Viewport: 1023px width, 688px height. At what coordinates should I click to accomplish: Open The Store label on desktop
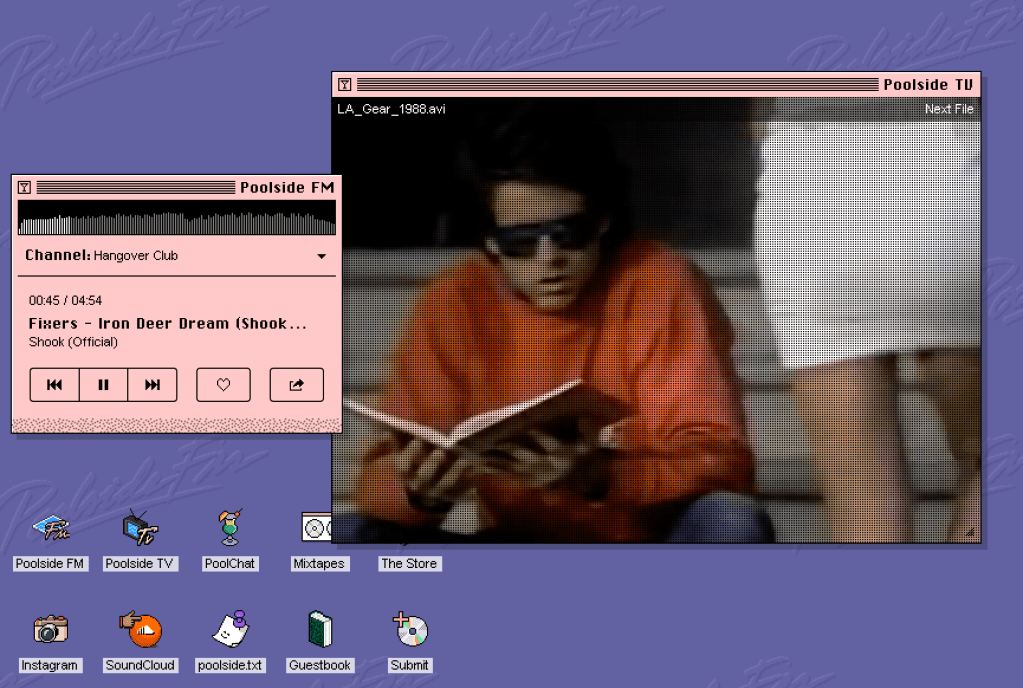click(409, 564)
